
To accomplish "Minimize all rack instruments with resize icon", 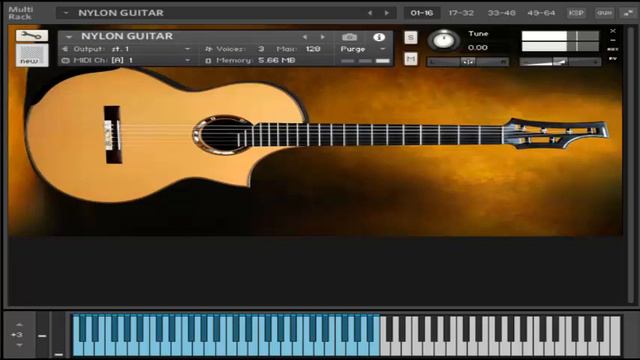I will pyautogui.click(x=628, y=13).
